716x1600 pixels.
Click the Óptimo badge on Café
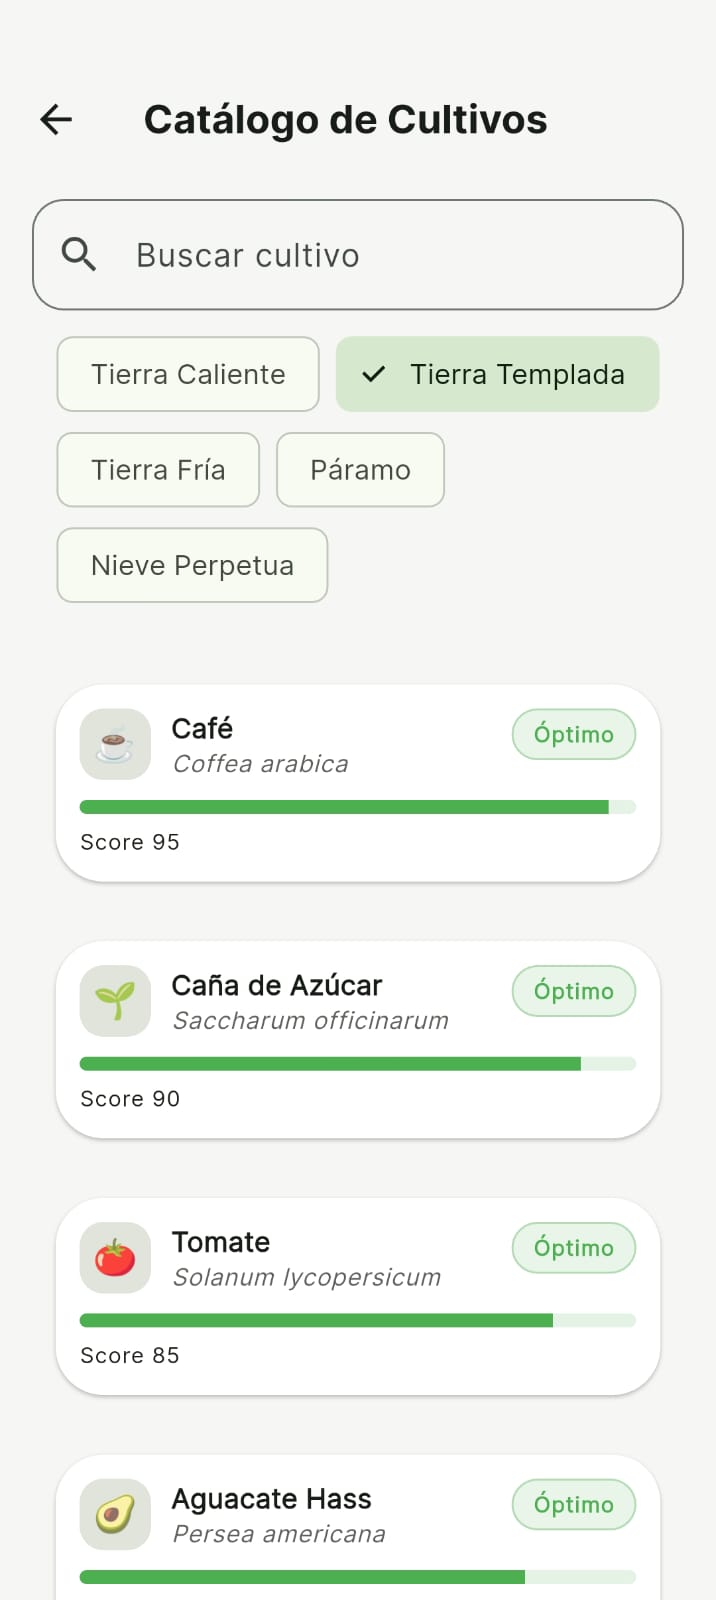coord(574,735)
